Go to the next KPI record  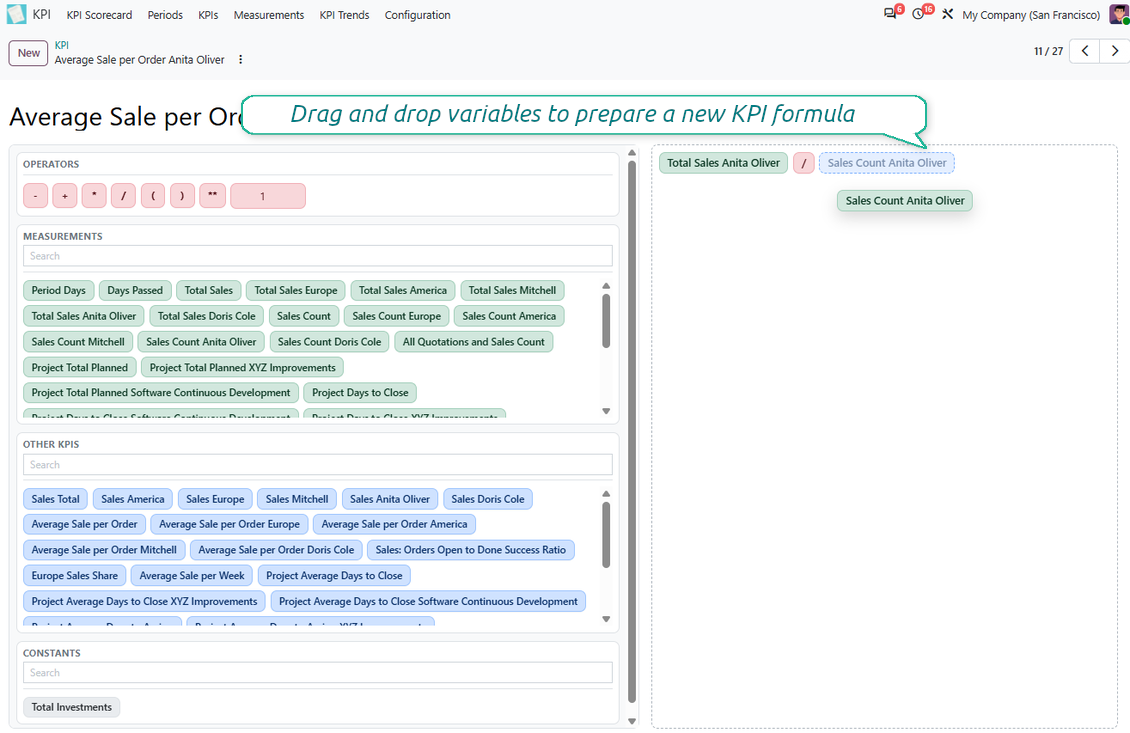(x=1115, y=51)
